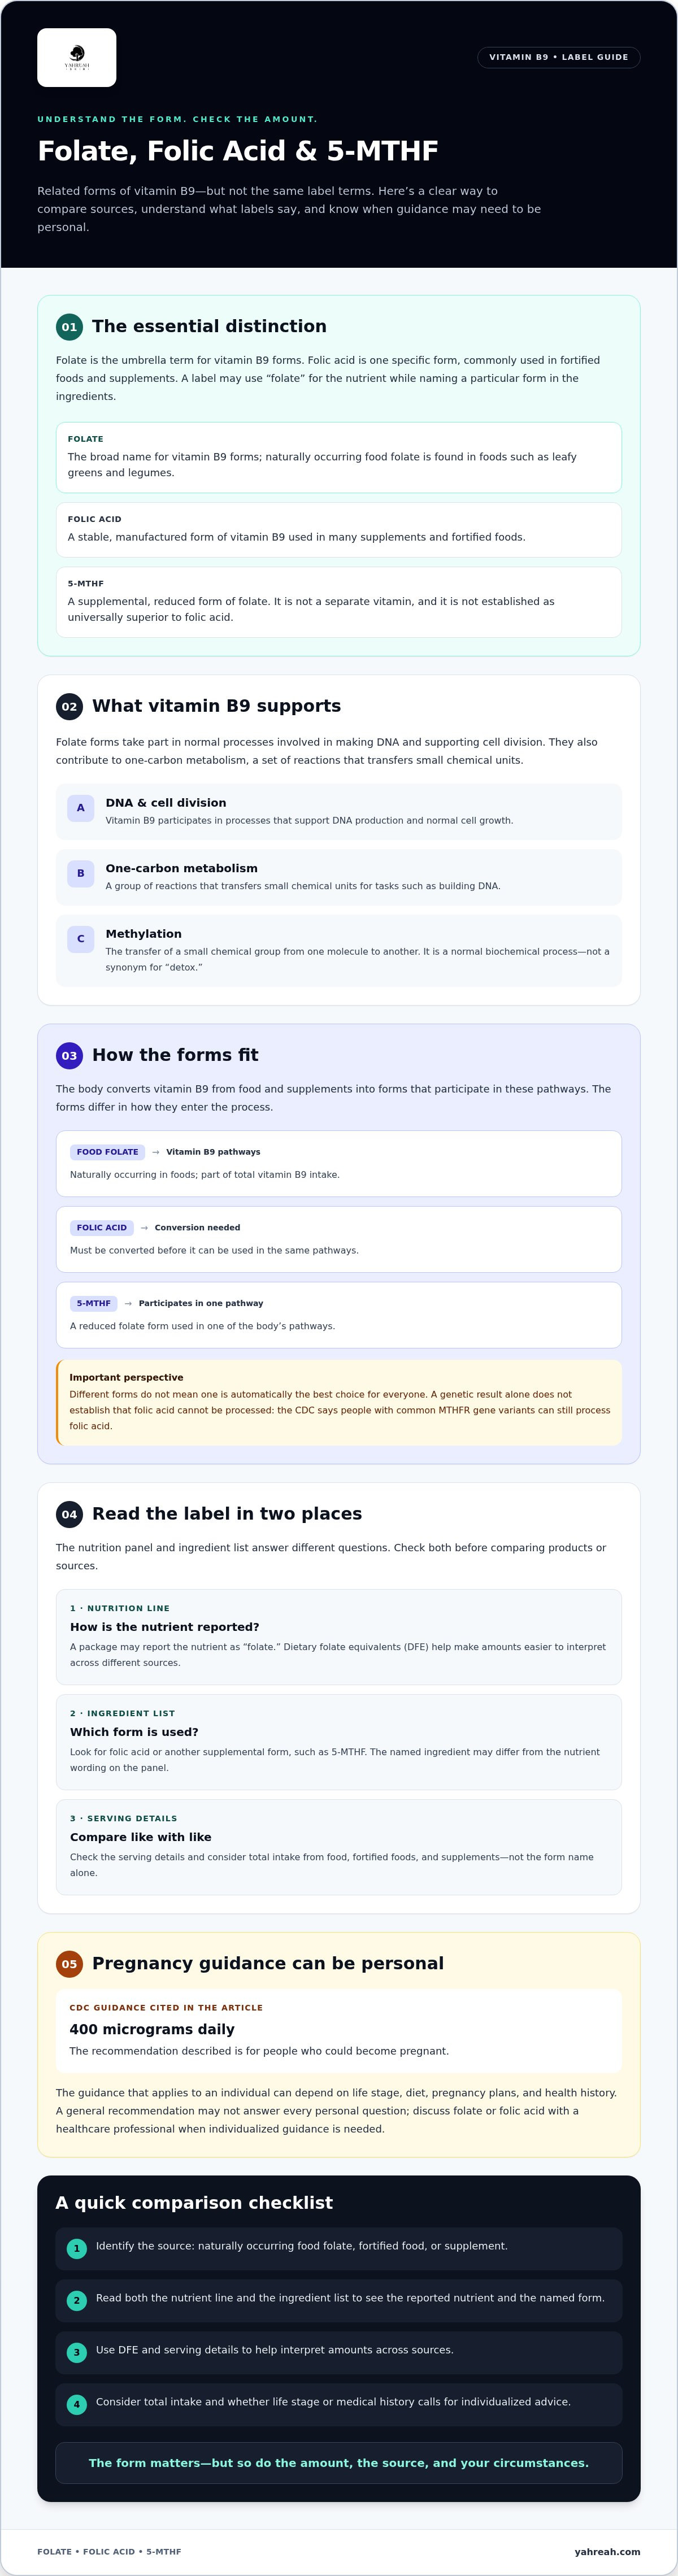Click the FOLIC ACID tag in forms section
Screen dimensions: 678x2576
point(102,1228)
